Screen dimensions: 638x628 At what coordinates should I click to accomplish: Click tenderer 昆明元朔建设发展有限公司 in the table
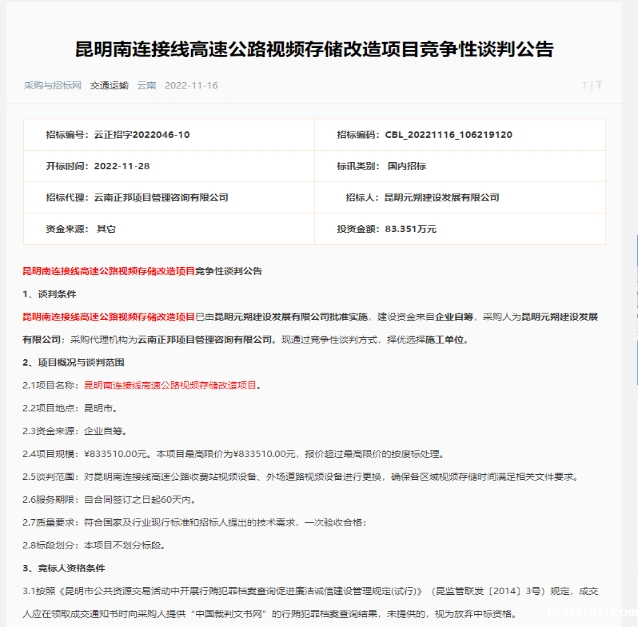click(x=441, y=197)
